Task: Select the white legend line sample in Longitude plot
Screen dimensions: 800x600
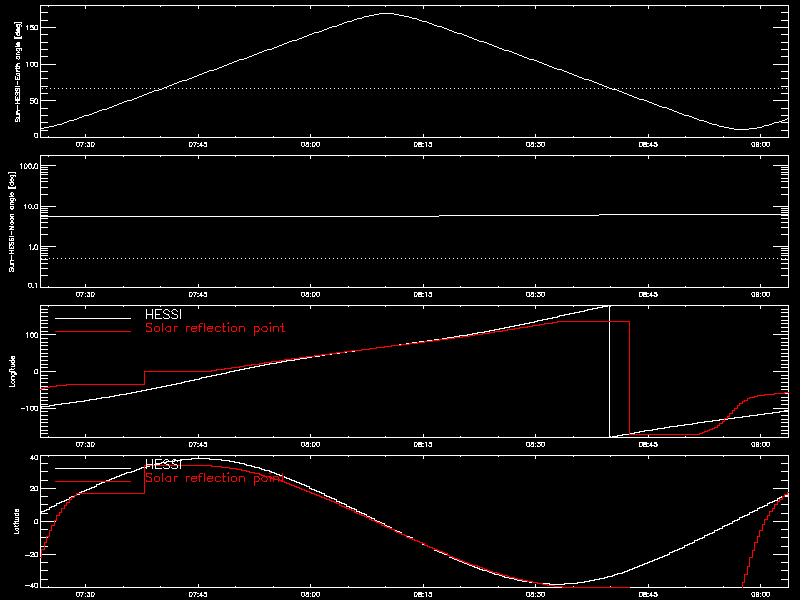Action: point(93,318)
